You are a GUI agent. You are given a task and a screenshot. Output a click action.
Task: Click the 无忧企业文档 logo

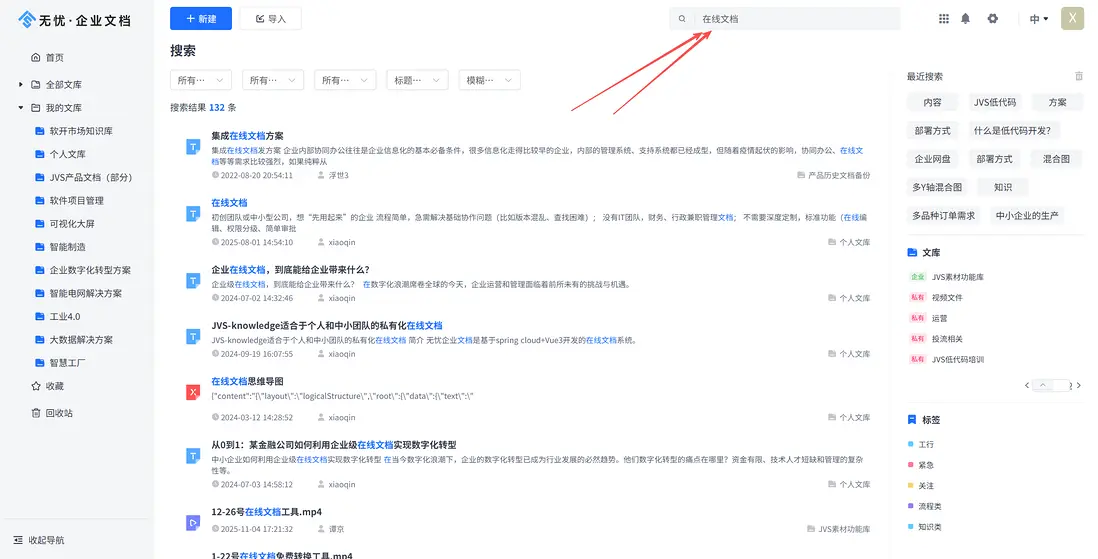[x=74, y=20]
